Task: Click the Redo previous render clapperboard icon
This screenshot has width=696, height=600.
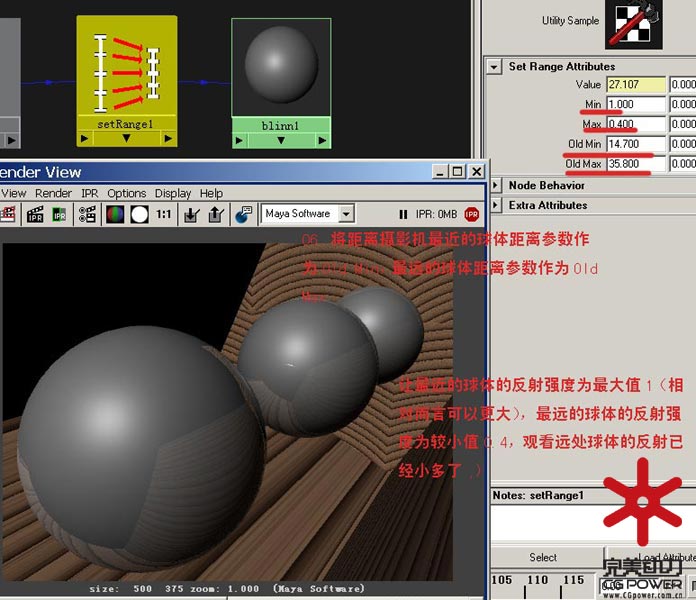Action: click(8, 214)
